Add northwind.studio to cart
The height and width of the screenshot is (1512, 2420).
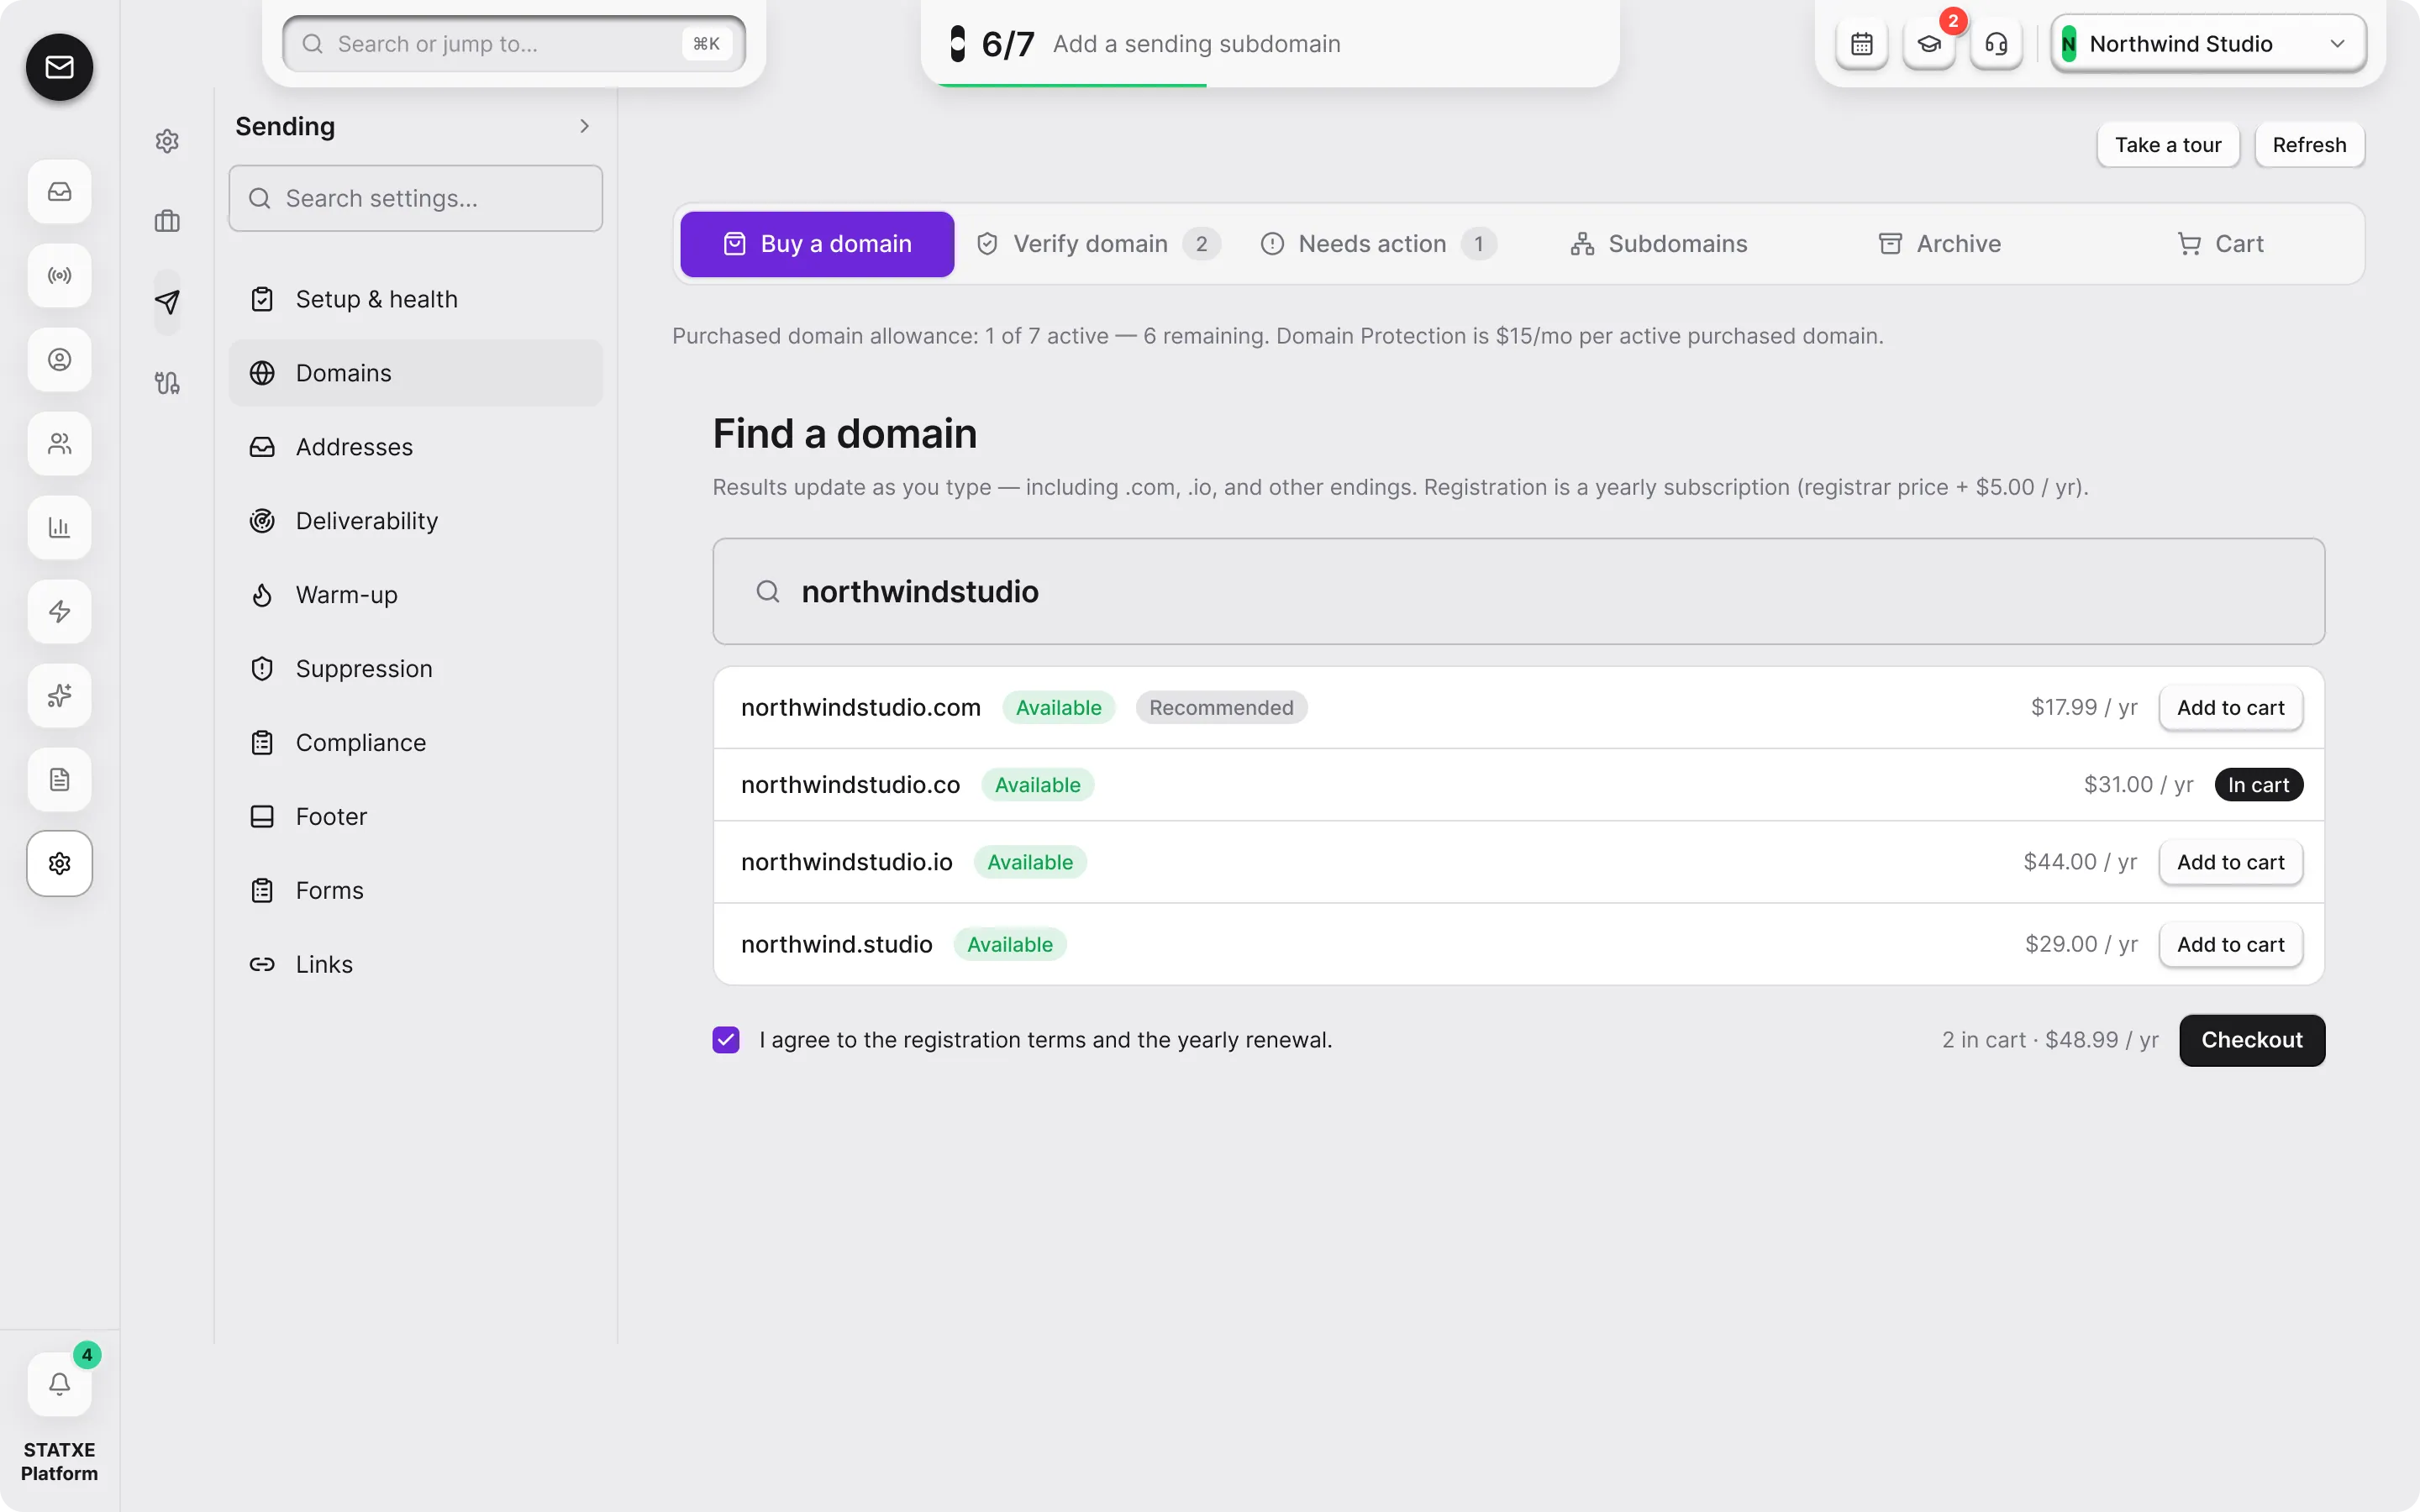tap(2230, 945)
